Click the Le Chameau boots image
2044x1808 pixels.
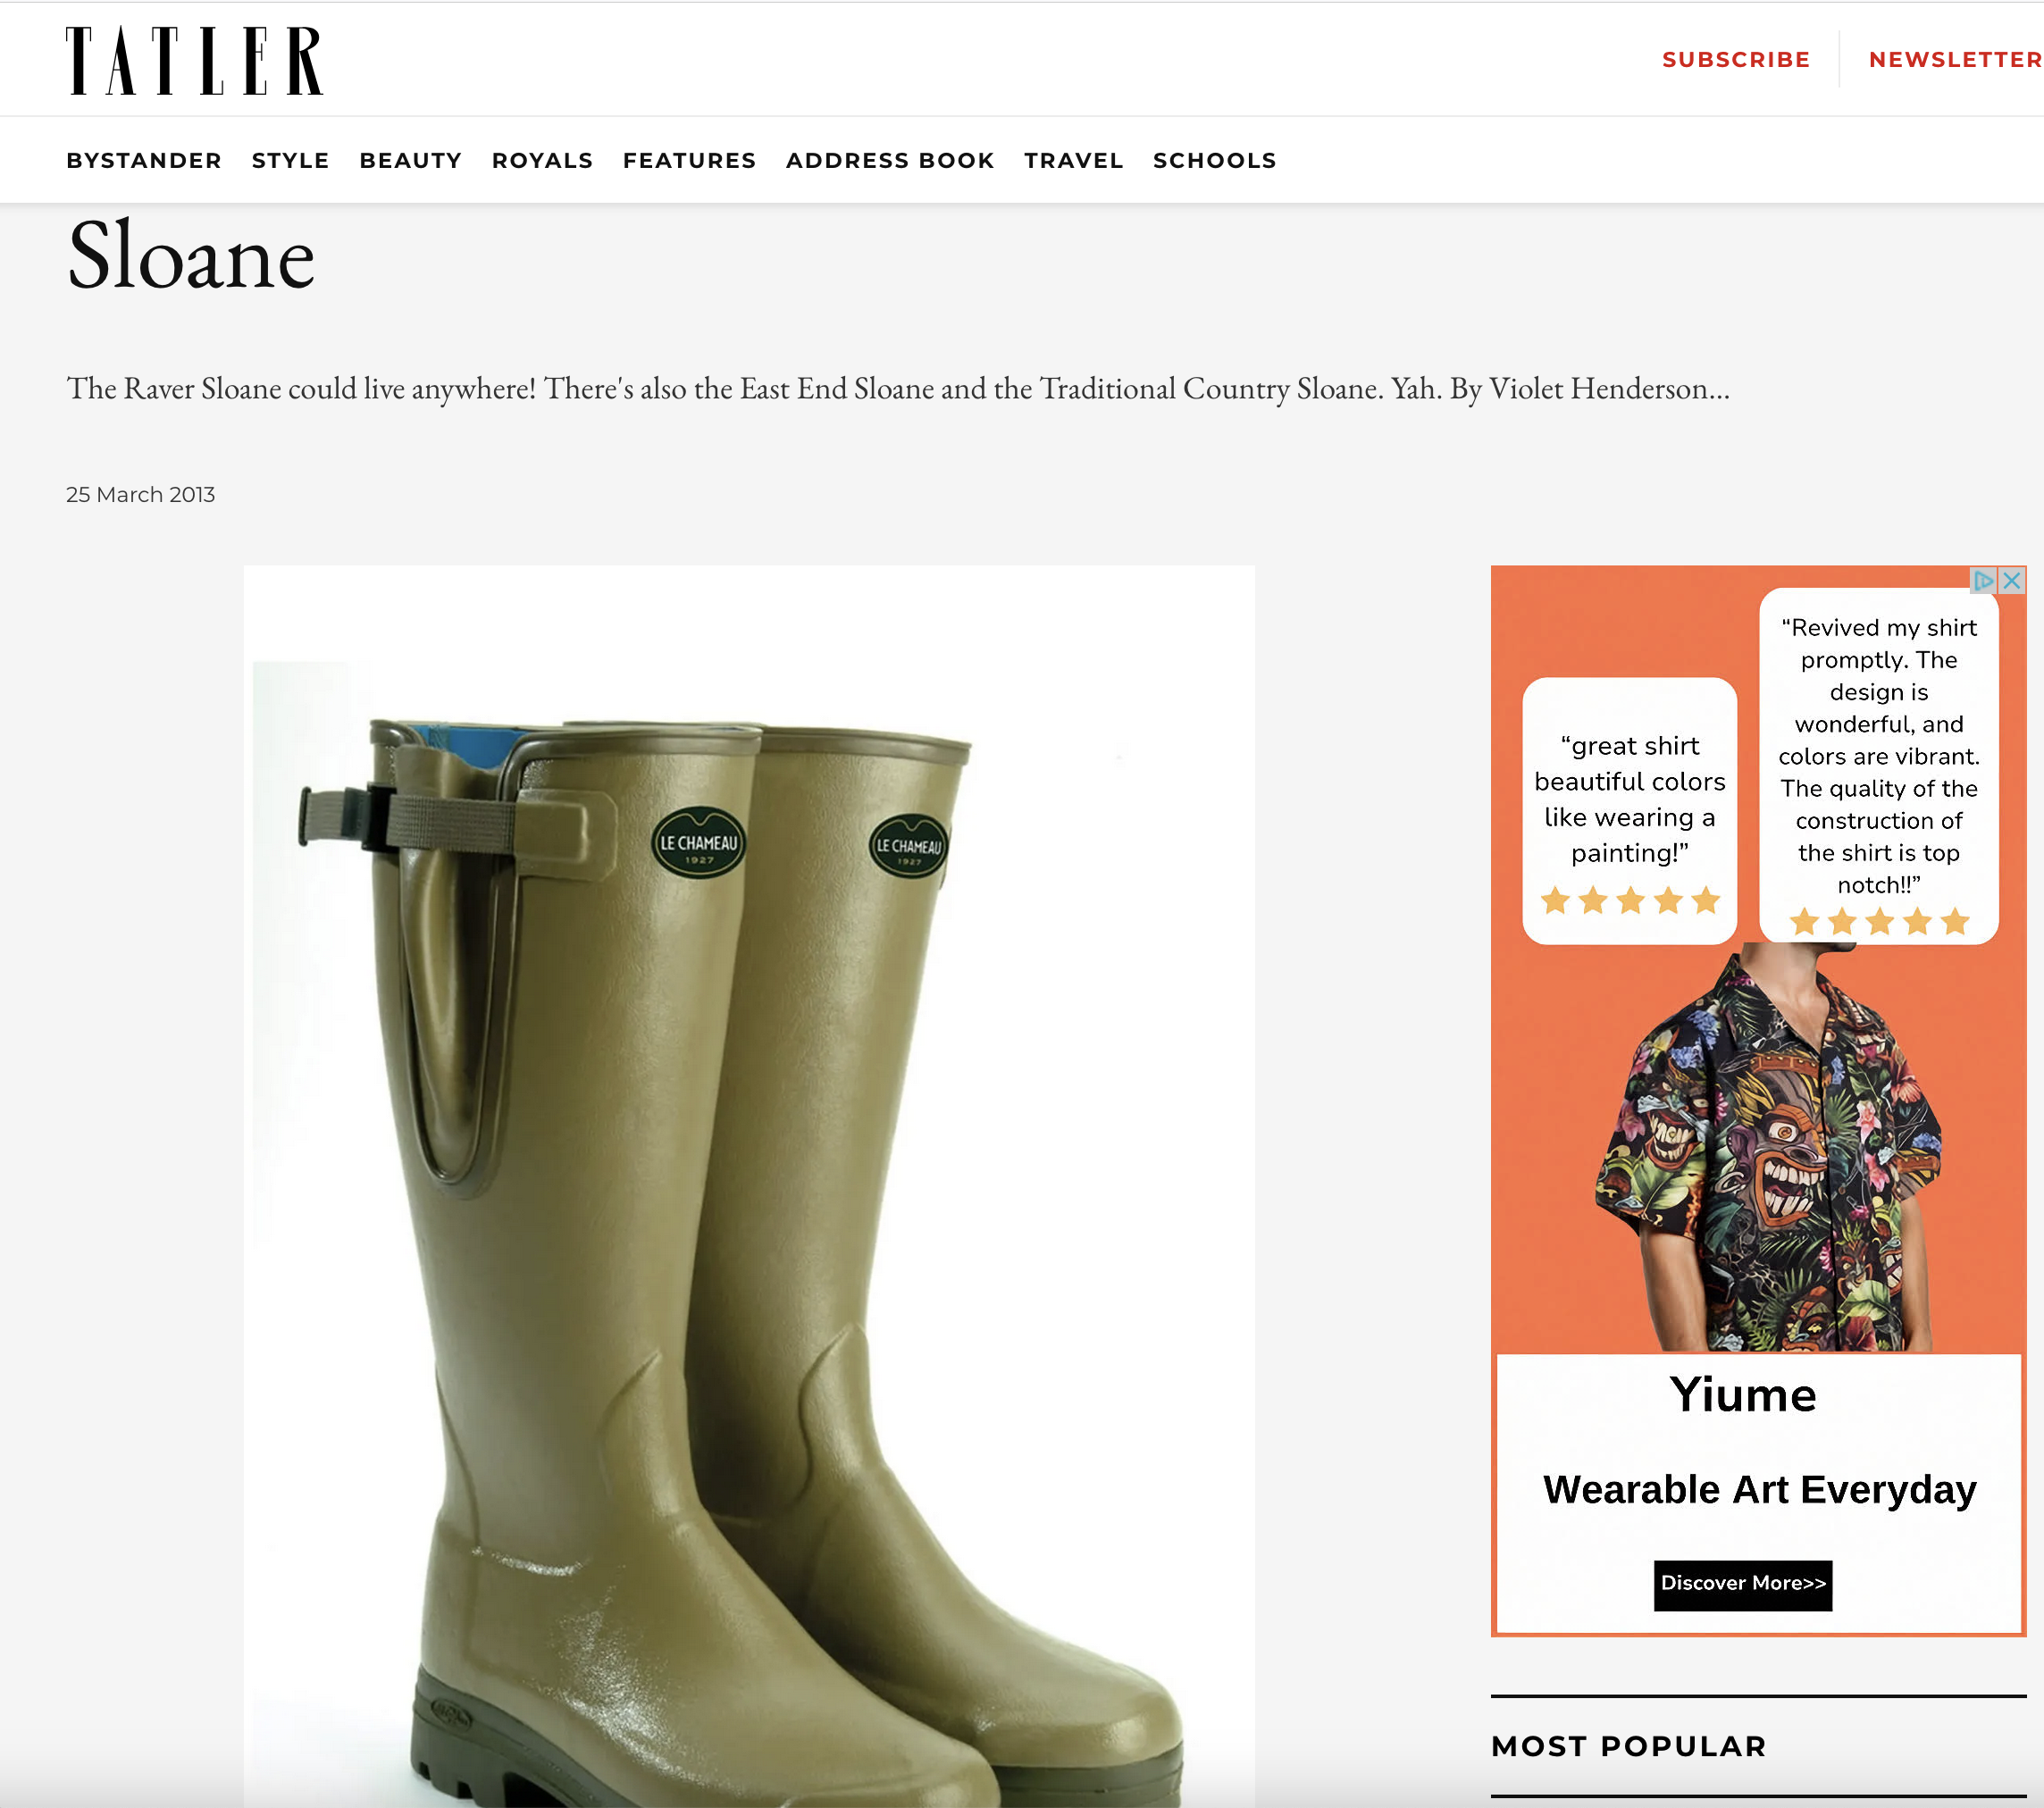749,1186
